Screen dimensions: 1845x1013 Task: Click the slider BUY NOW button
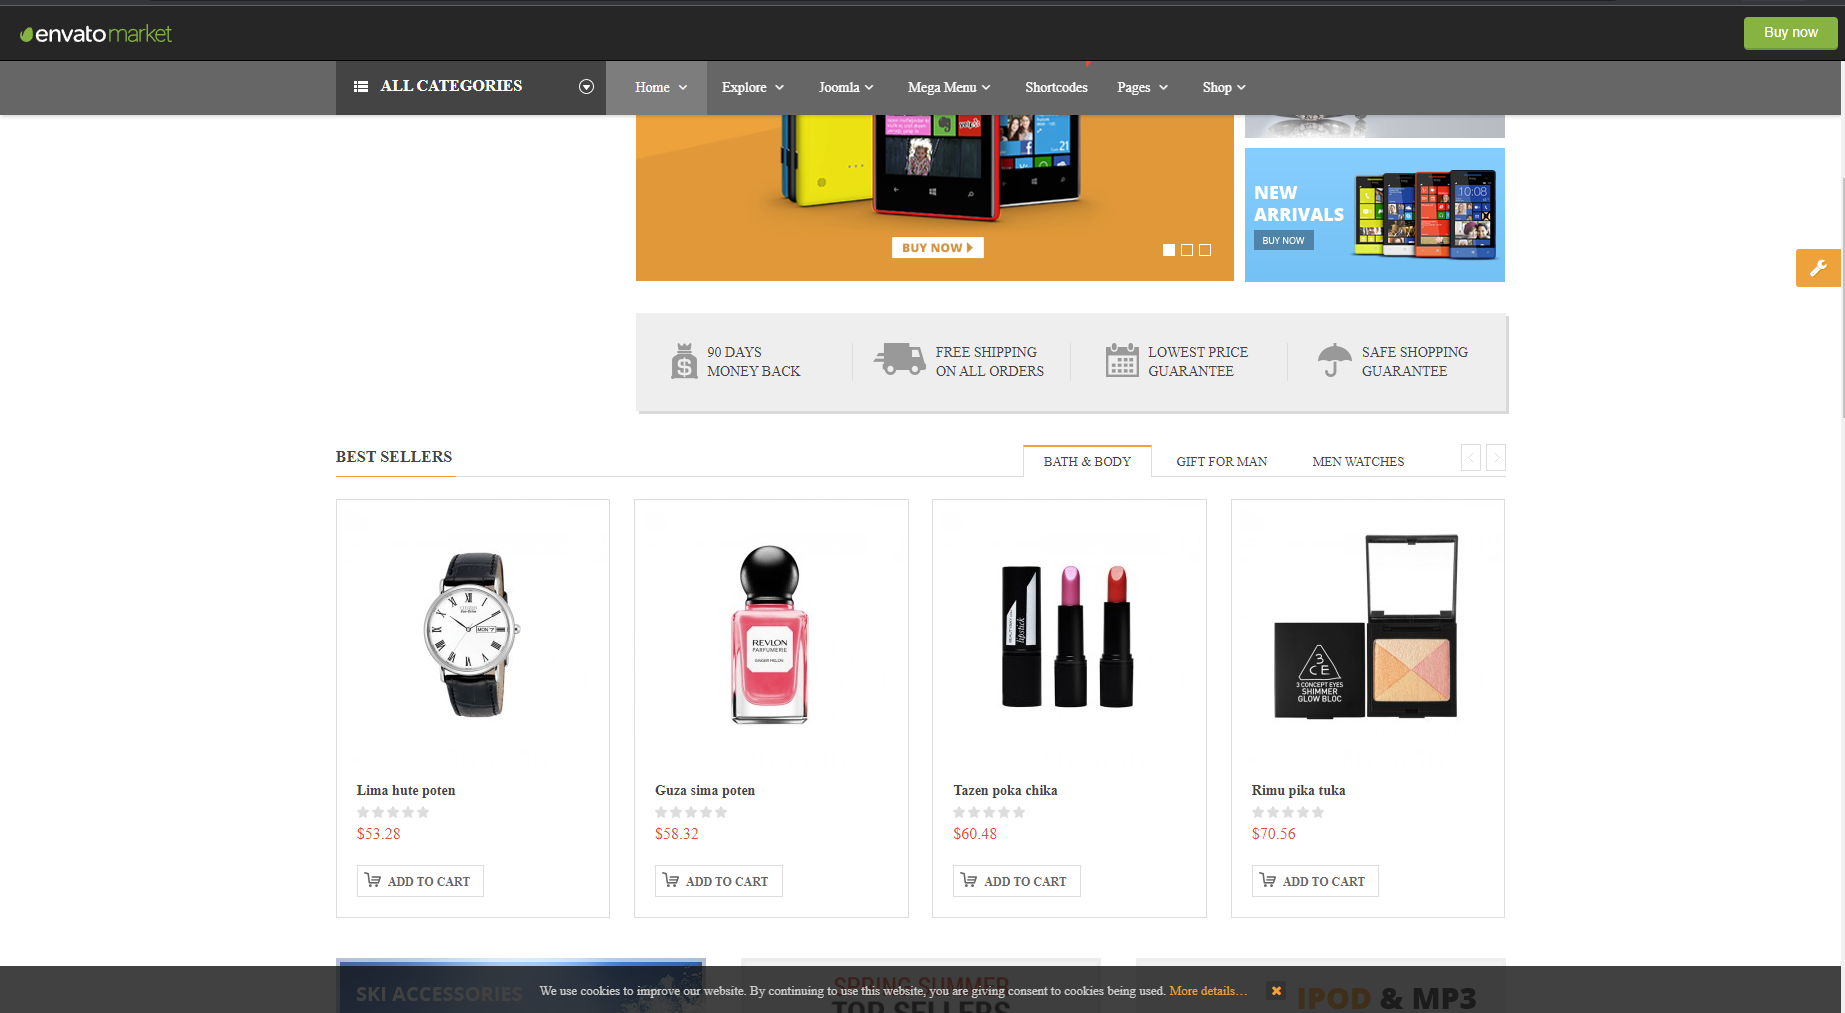tap(937, 248)
